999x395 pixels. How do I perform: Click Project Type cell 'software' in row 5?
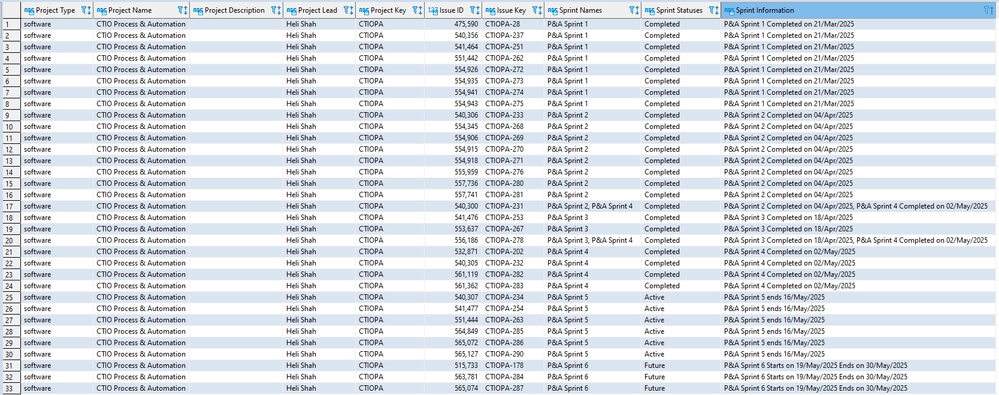point(57,69)
